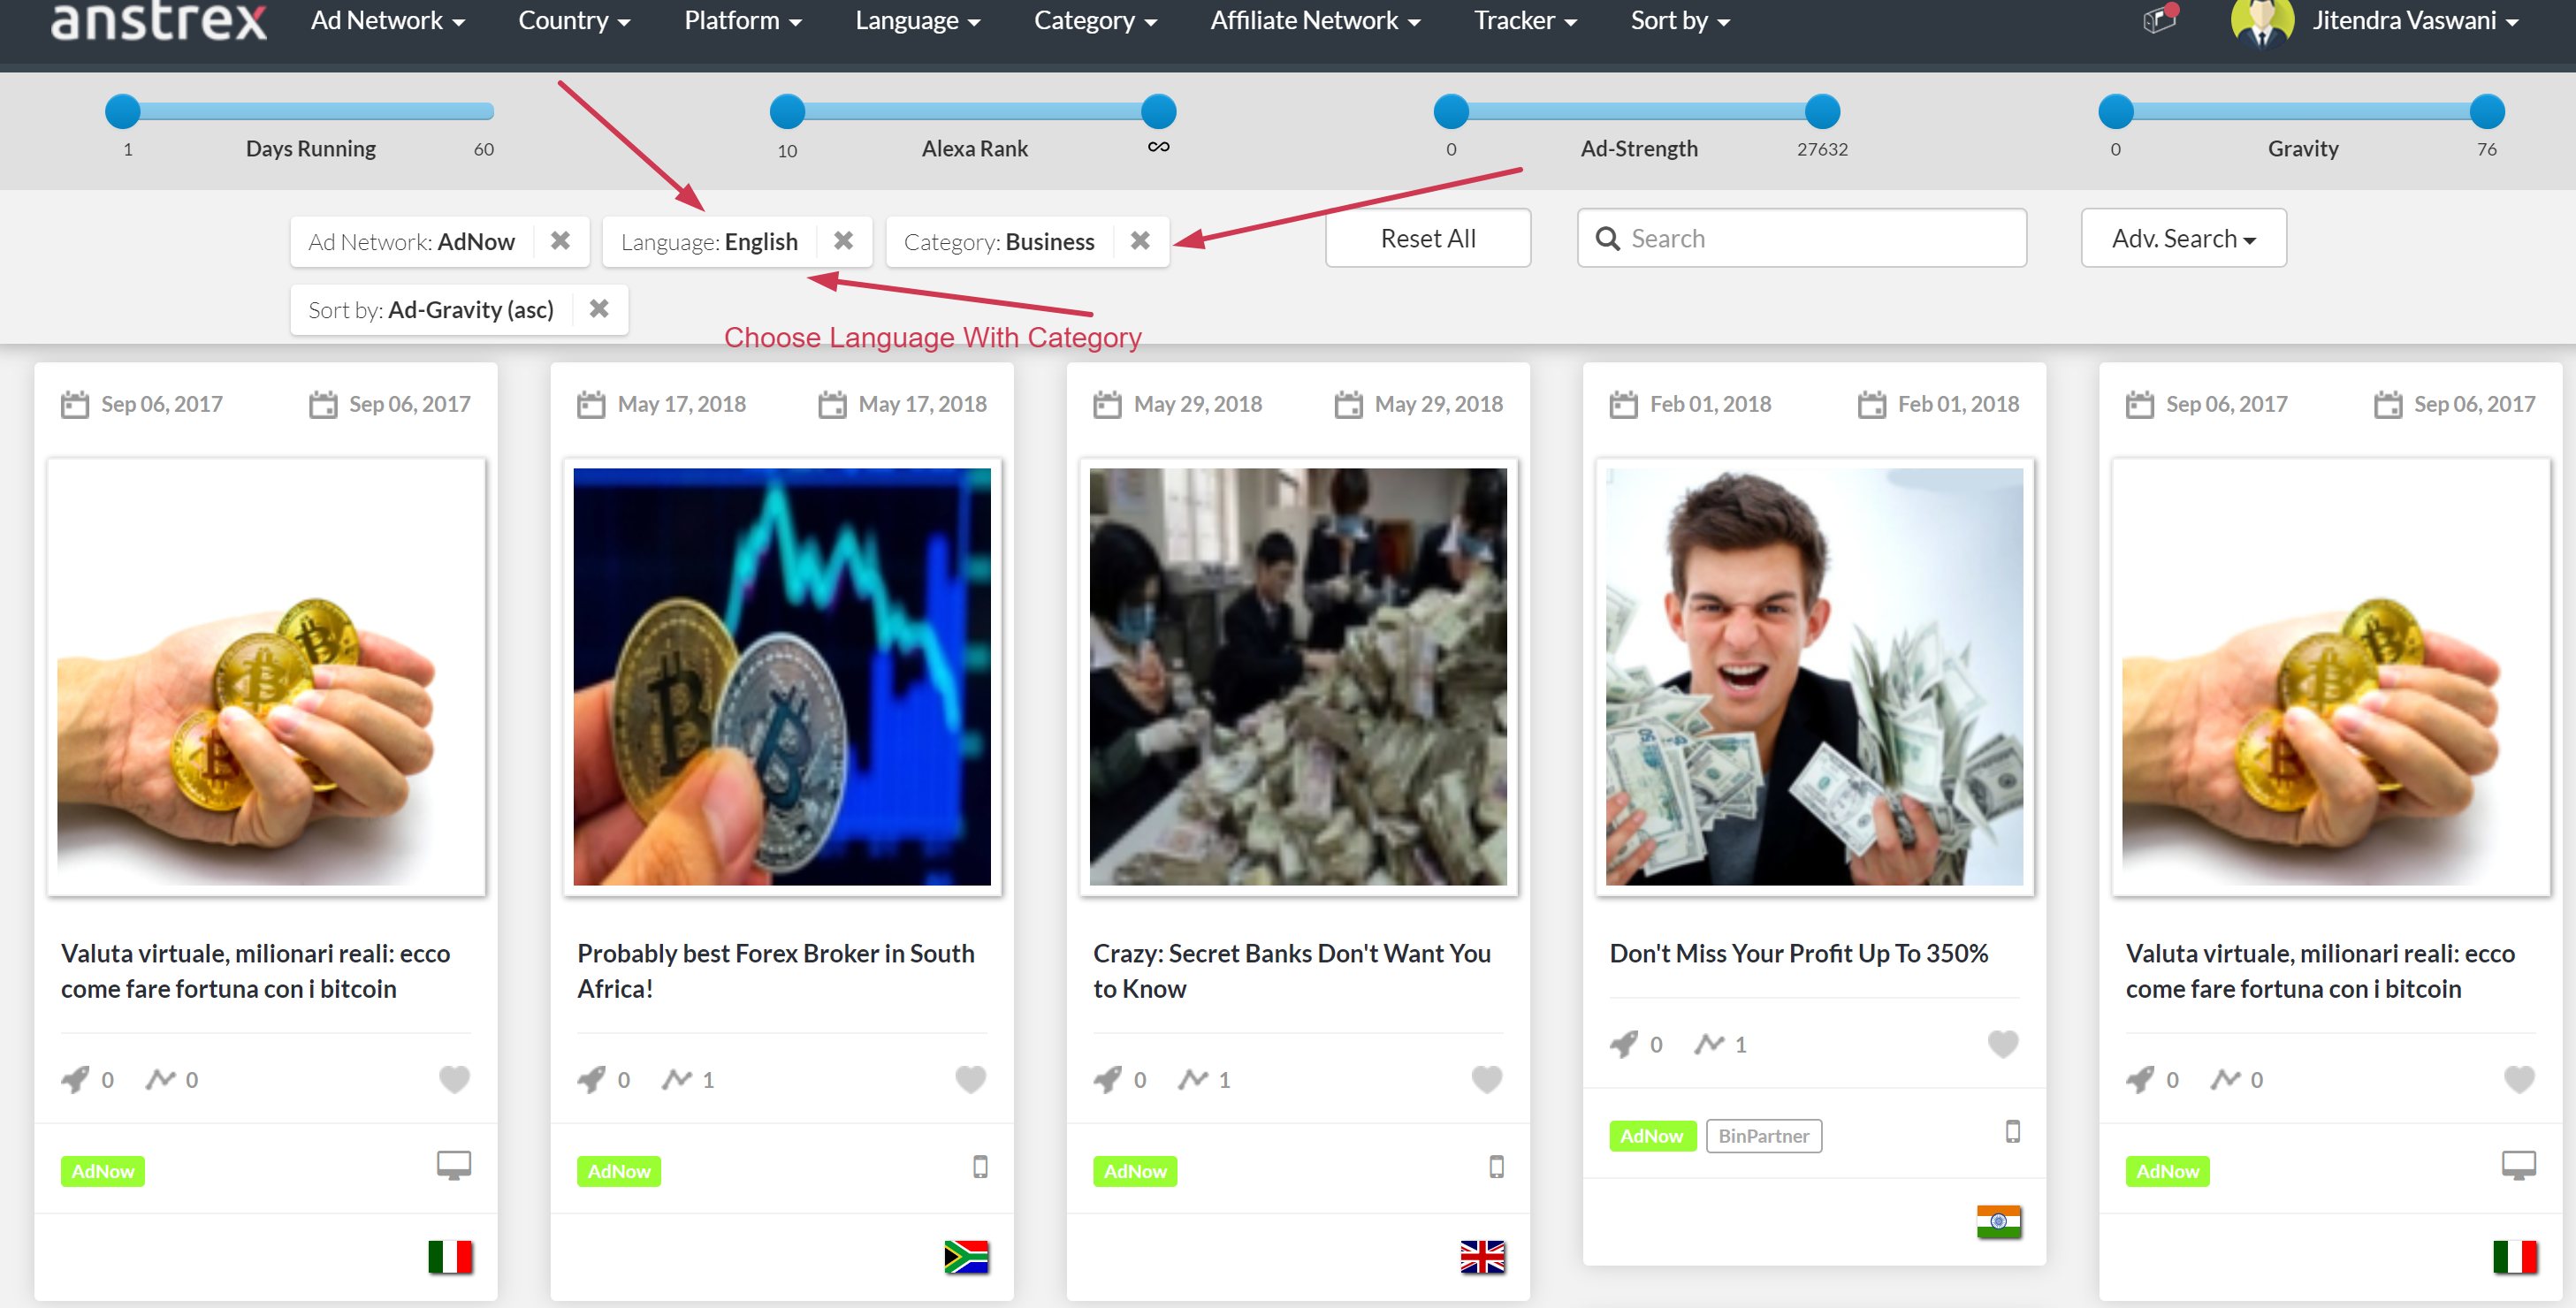Open the pile of cash ad thumbnail
Screen dimensions: 2576x1308
pos(1297,677)
